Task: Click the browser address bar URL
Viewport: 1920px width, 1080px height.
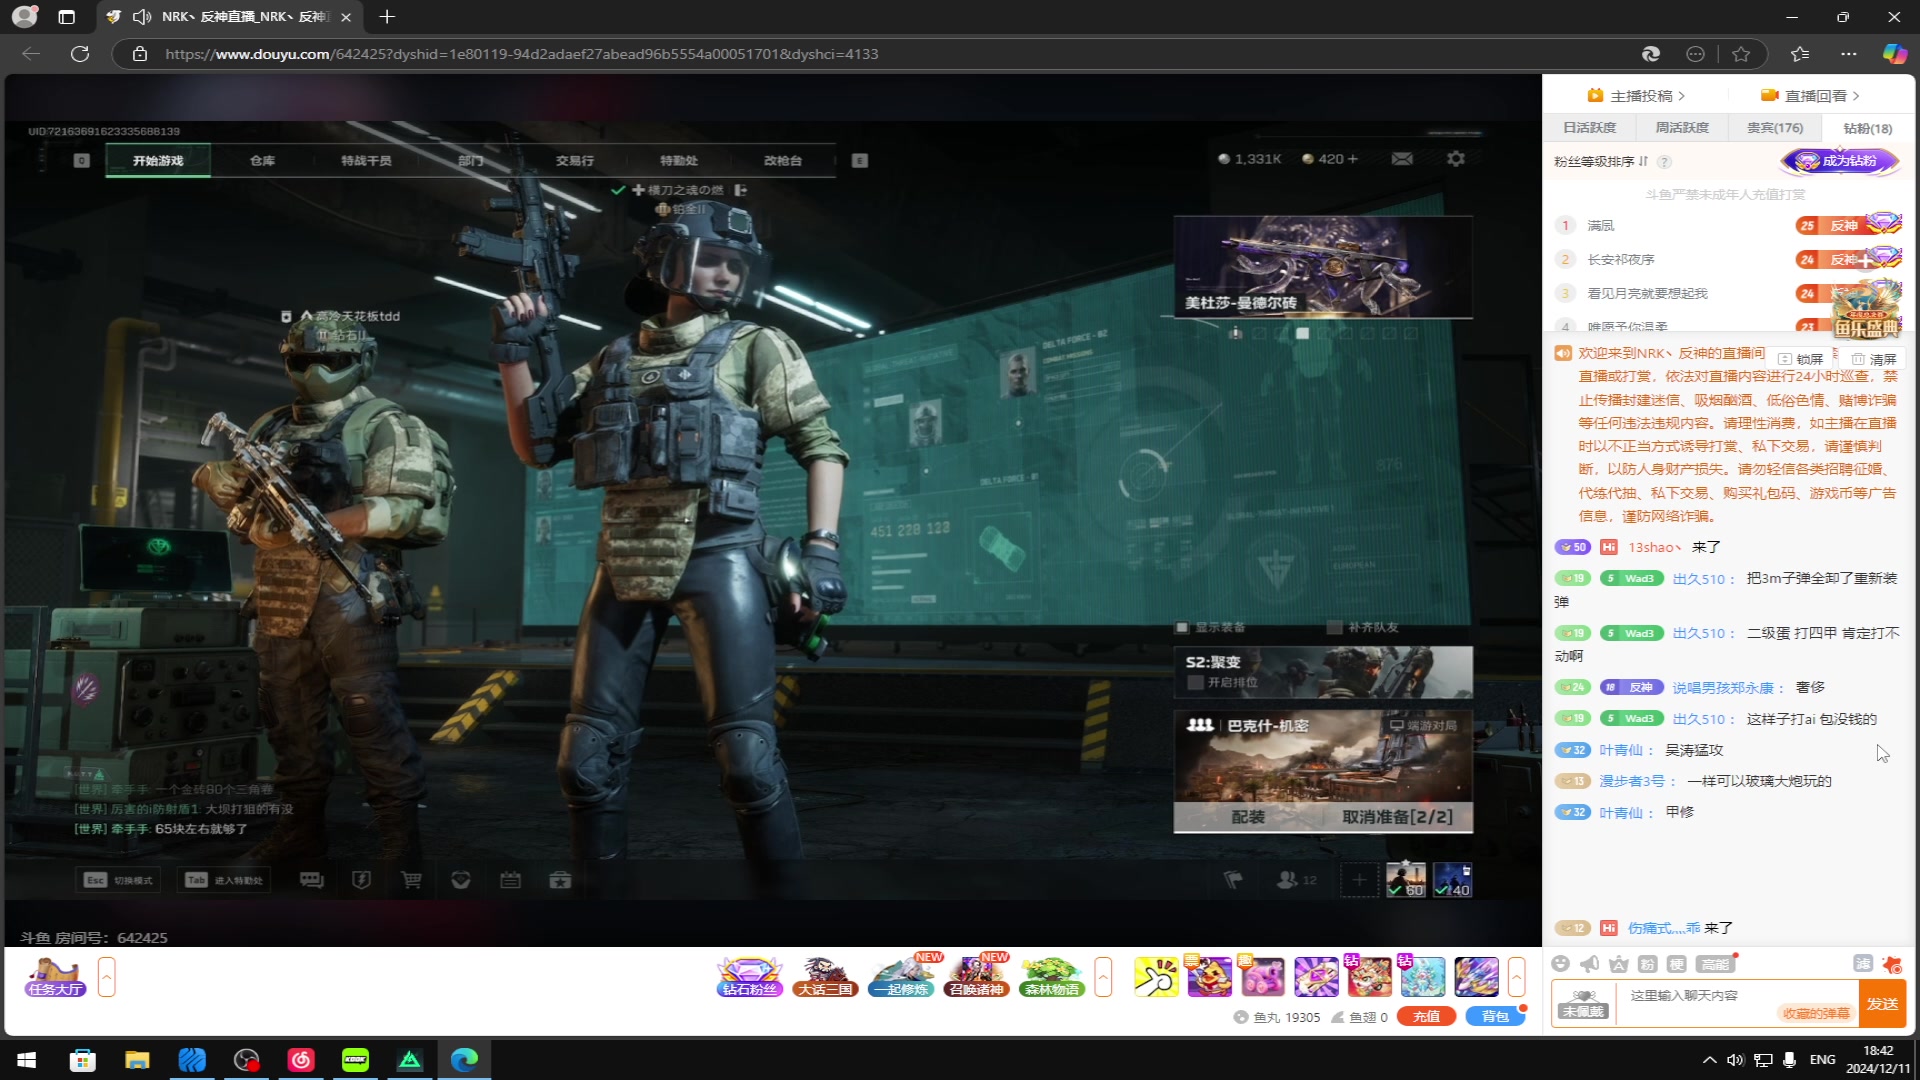Action: (522, 54)
